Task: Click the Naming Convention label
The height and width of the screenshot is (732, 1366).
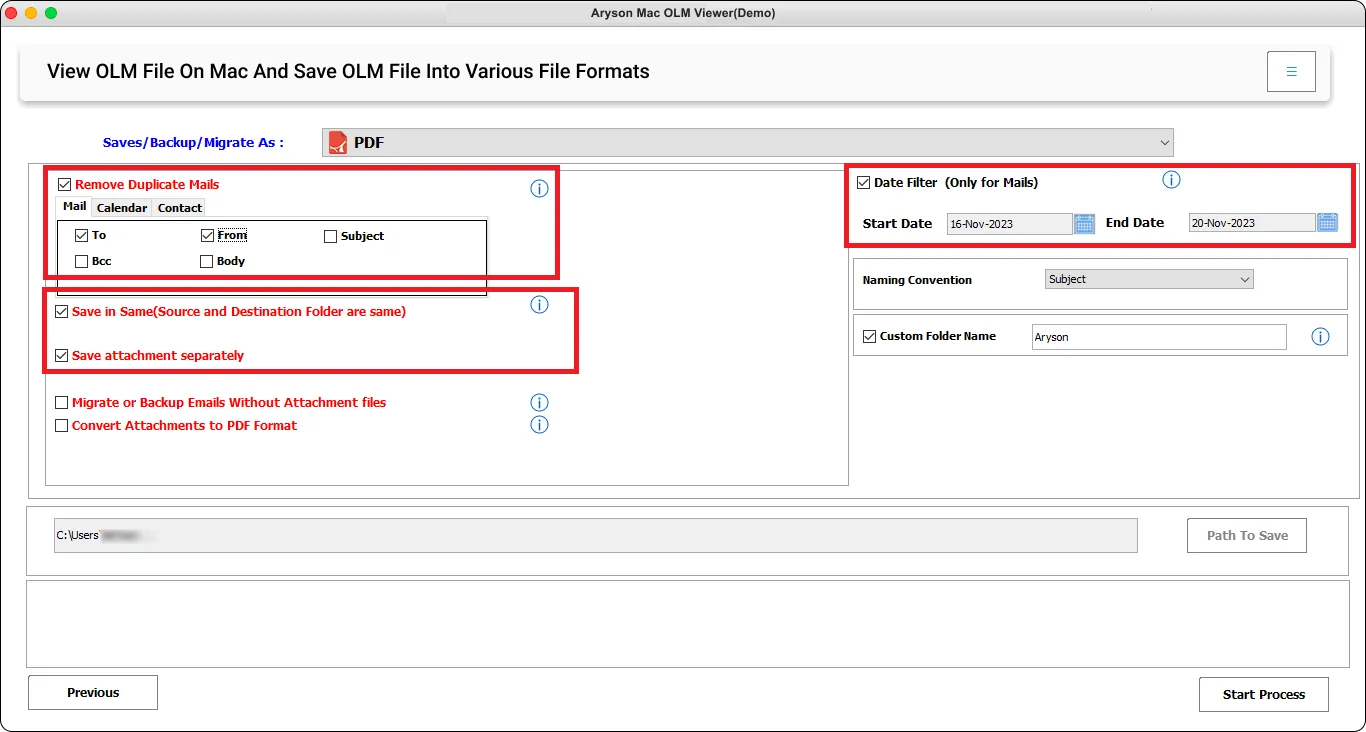Action: 917,280
